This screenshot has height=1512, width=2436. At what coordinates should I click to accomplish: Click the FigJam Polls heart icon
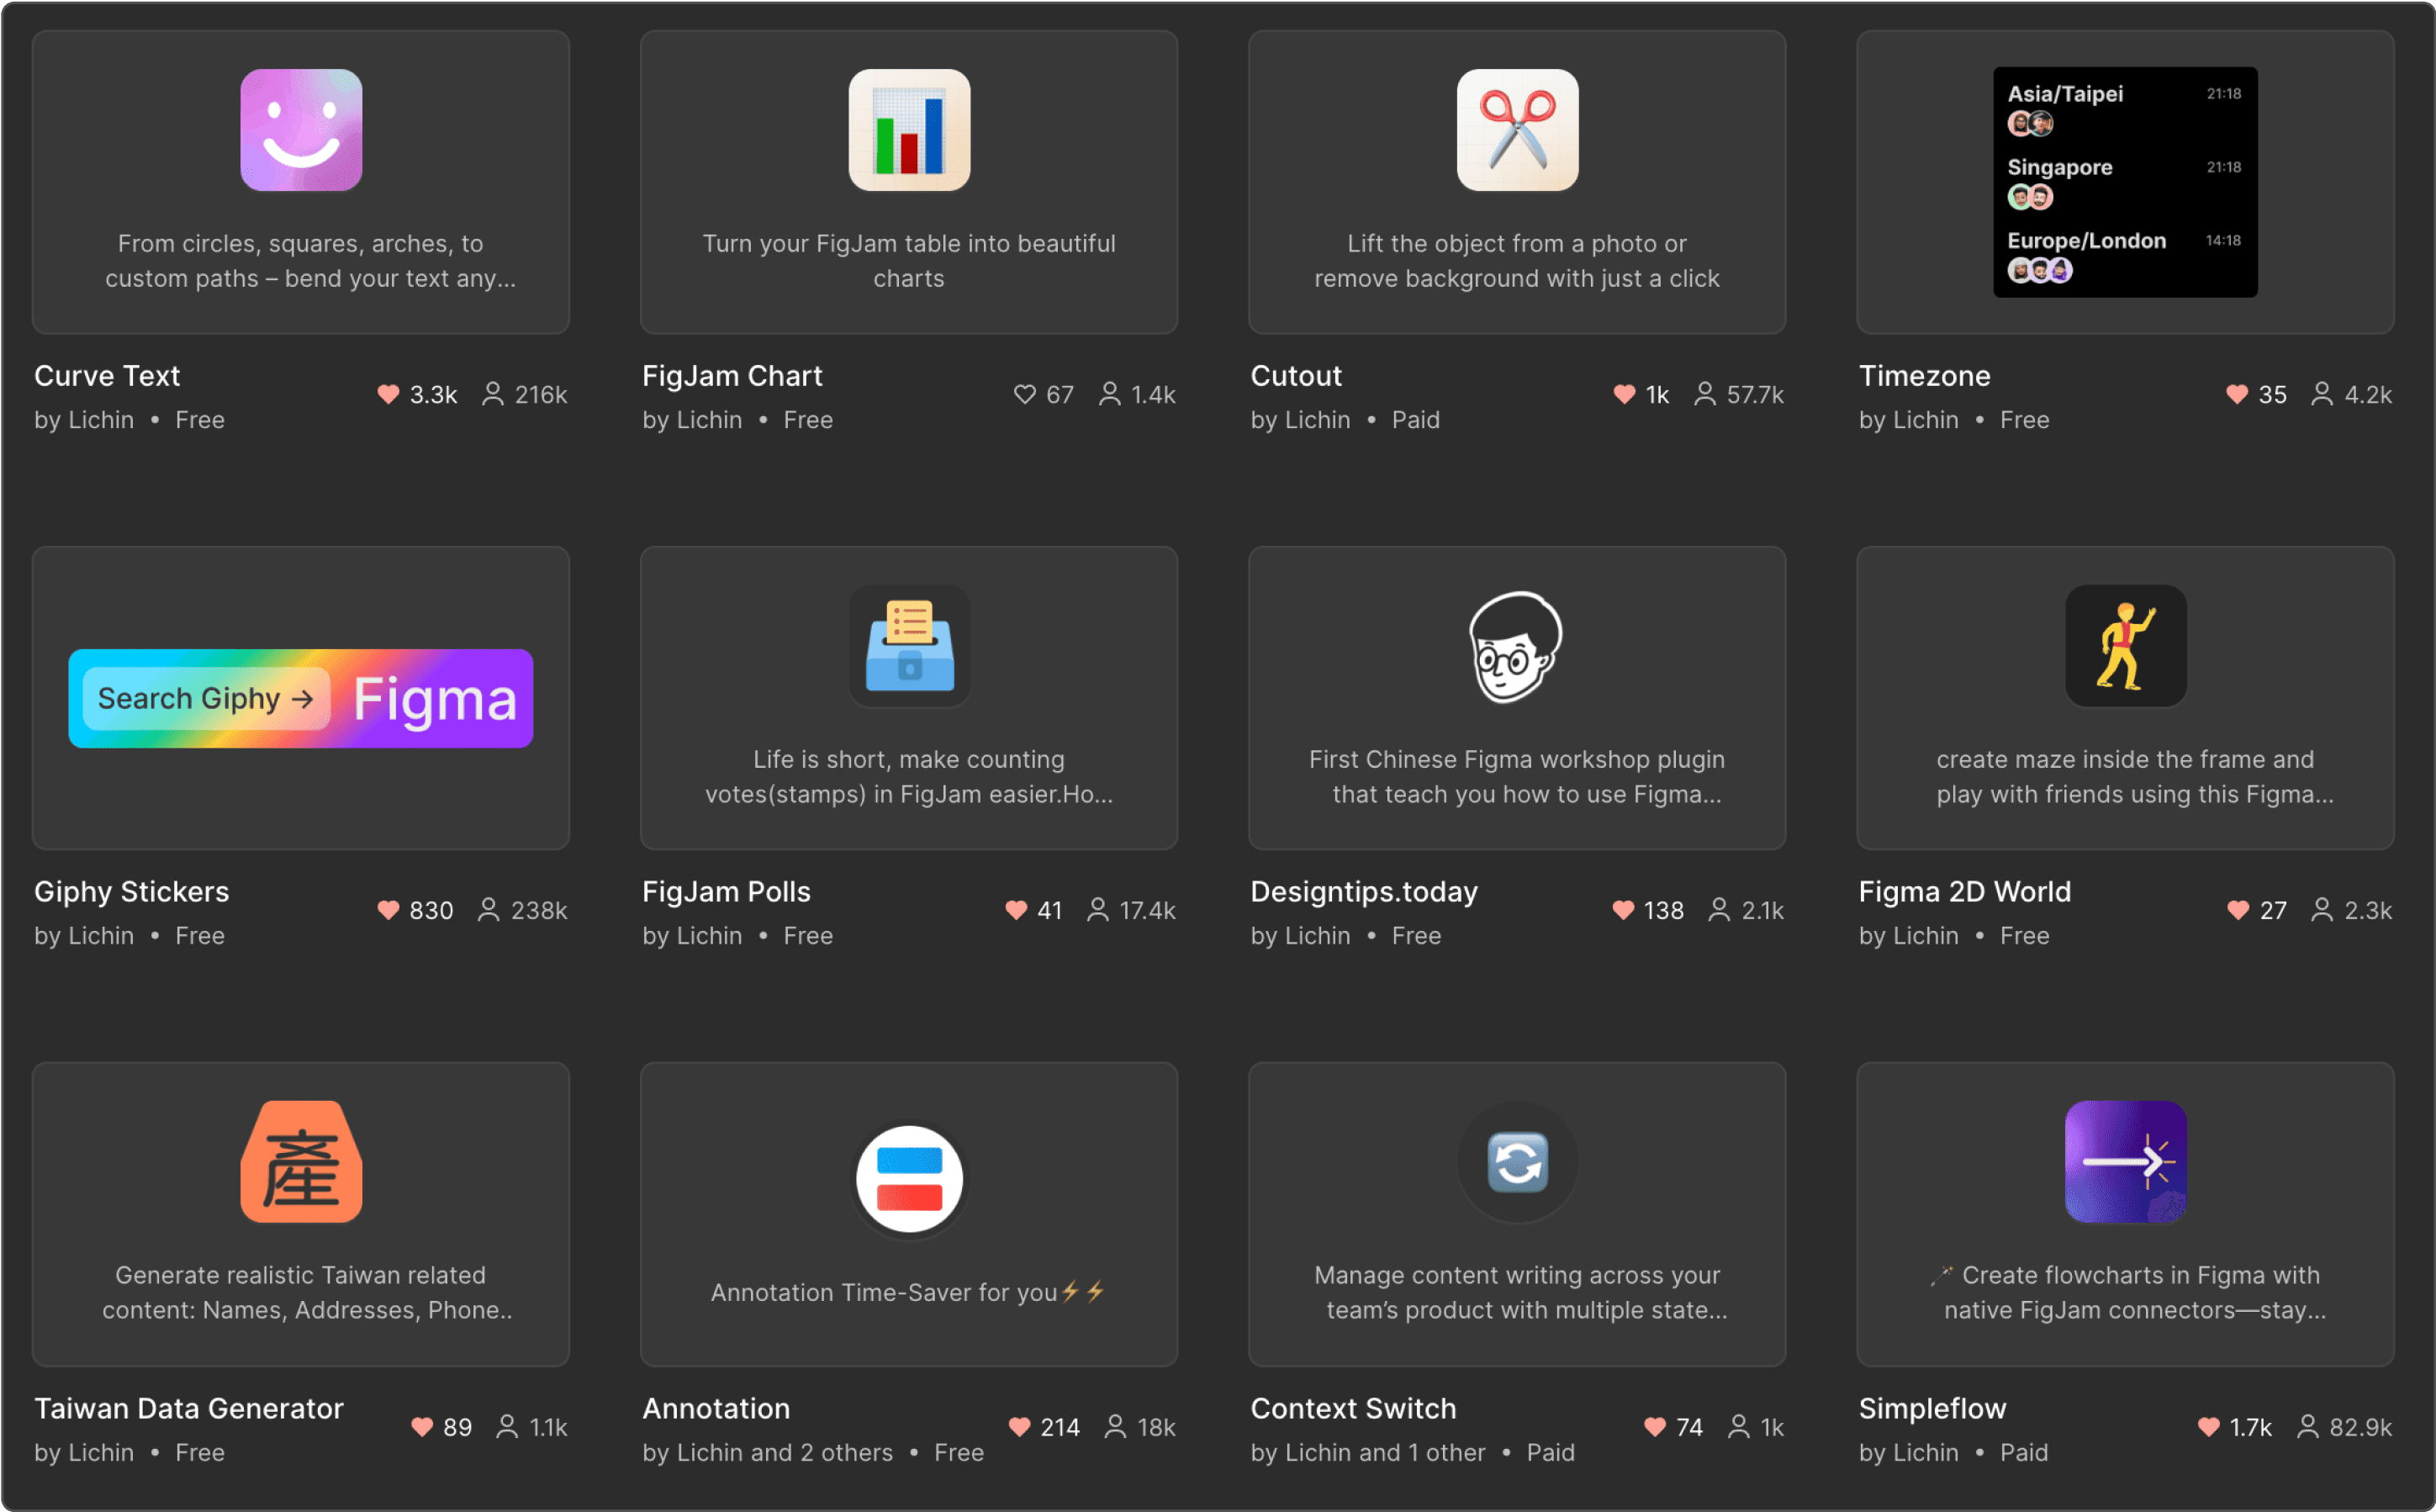tap(1016, 910)
